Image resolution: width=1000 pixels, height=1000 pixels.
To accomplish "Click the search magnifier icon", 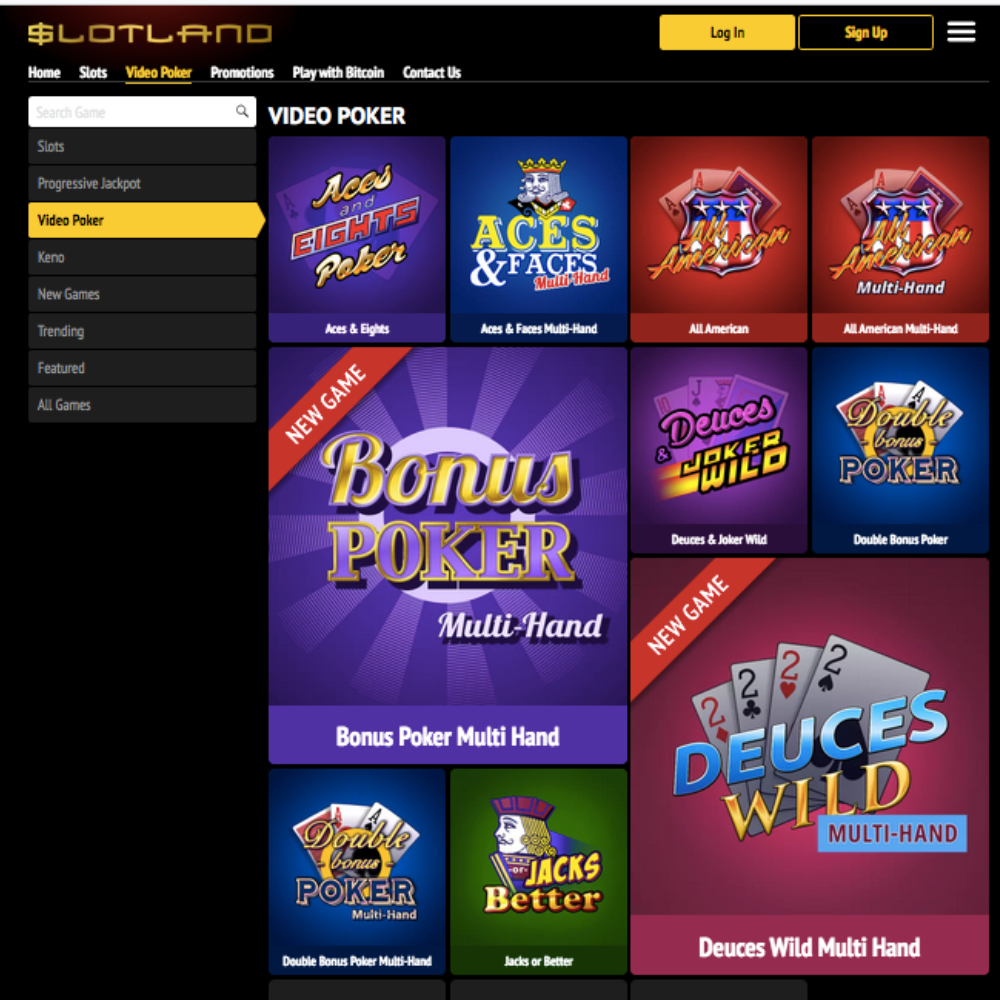I will pos(242,111).
